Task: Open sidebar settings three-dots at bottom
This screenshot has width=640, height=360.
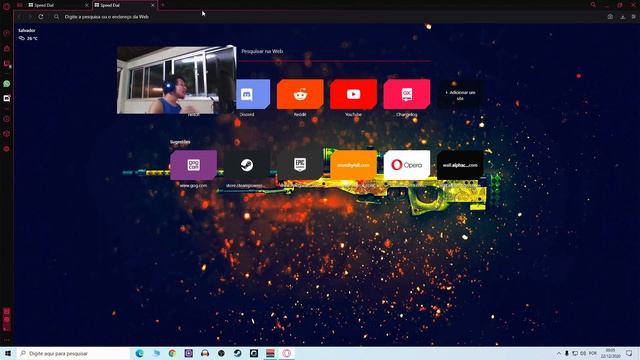Action: click(x=7, y=339)
